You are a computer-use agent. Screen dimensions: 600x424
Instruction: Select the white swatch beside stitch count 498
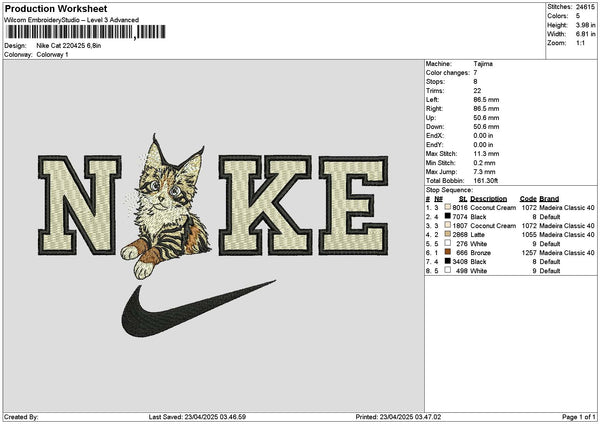447,270
